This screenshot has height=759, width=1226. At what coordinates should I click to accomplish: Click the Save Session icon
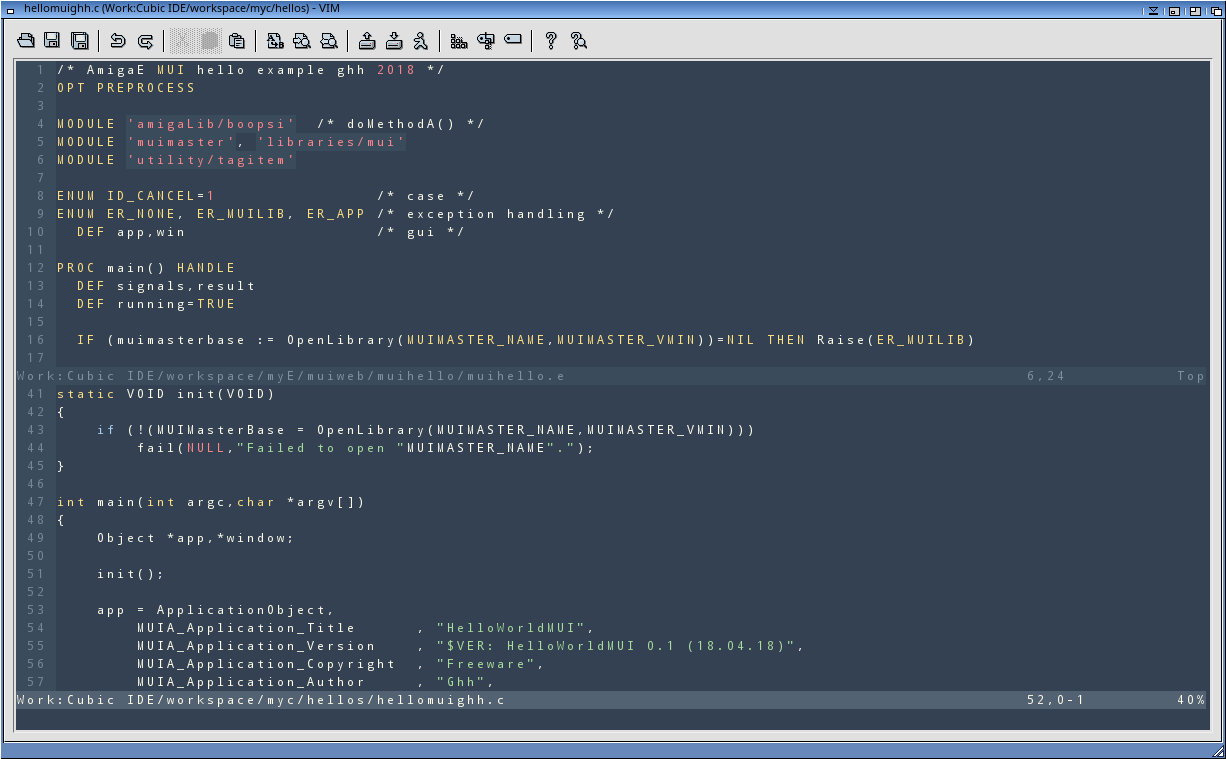(x=394, y=41)
